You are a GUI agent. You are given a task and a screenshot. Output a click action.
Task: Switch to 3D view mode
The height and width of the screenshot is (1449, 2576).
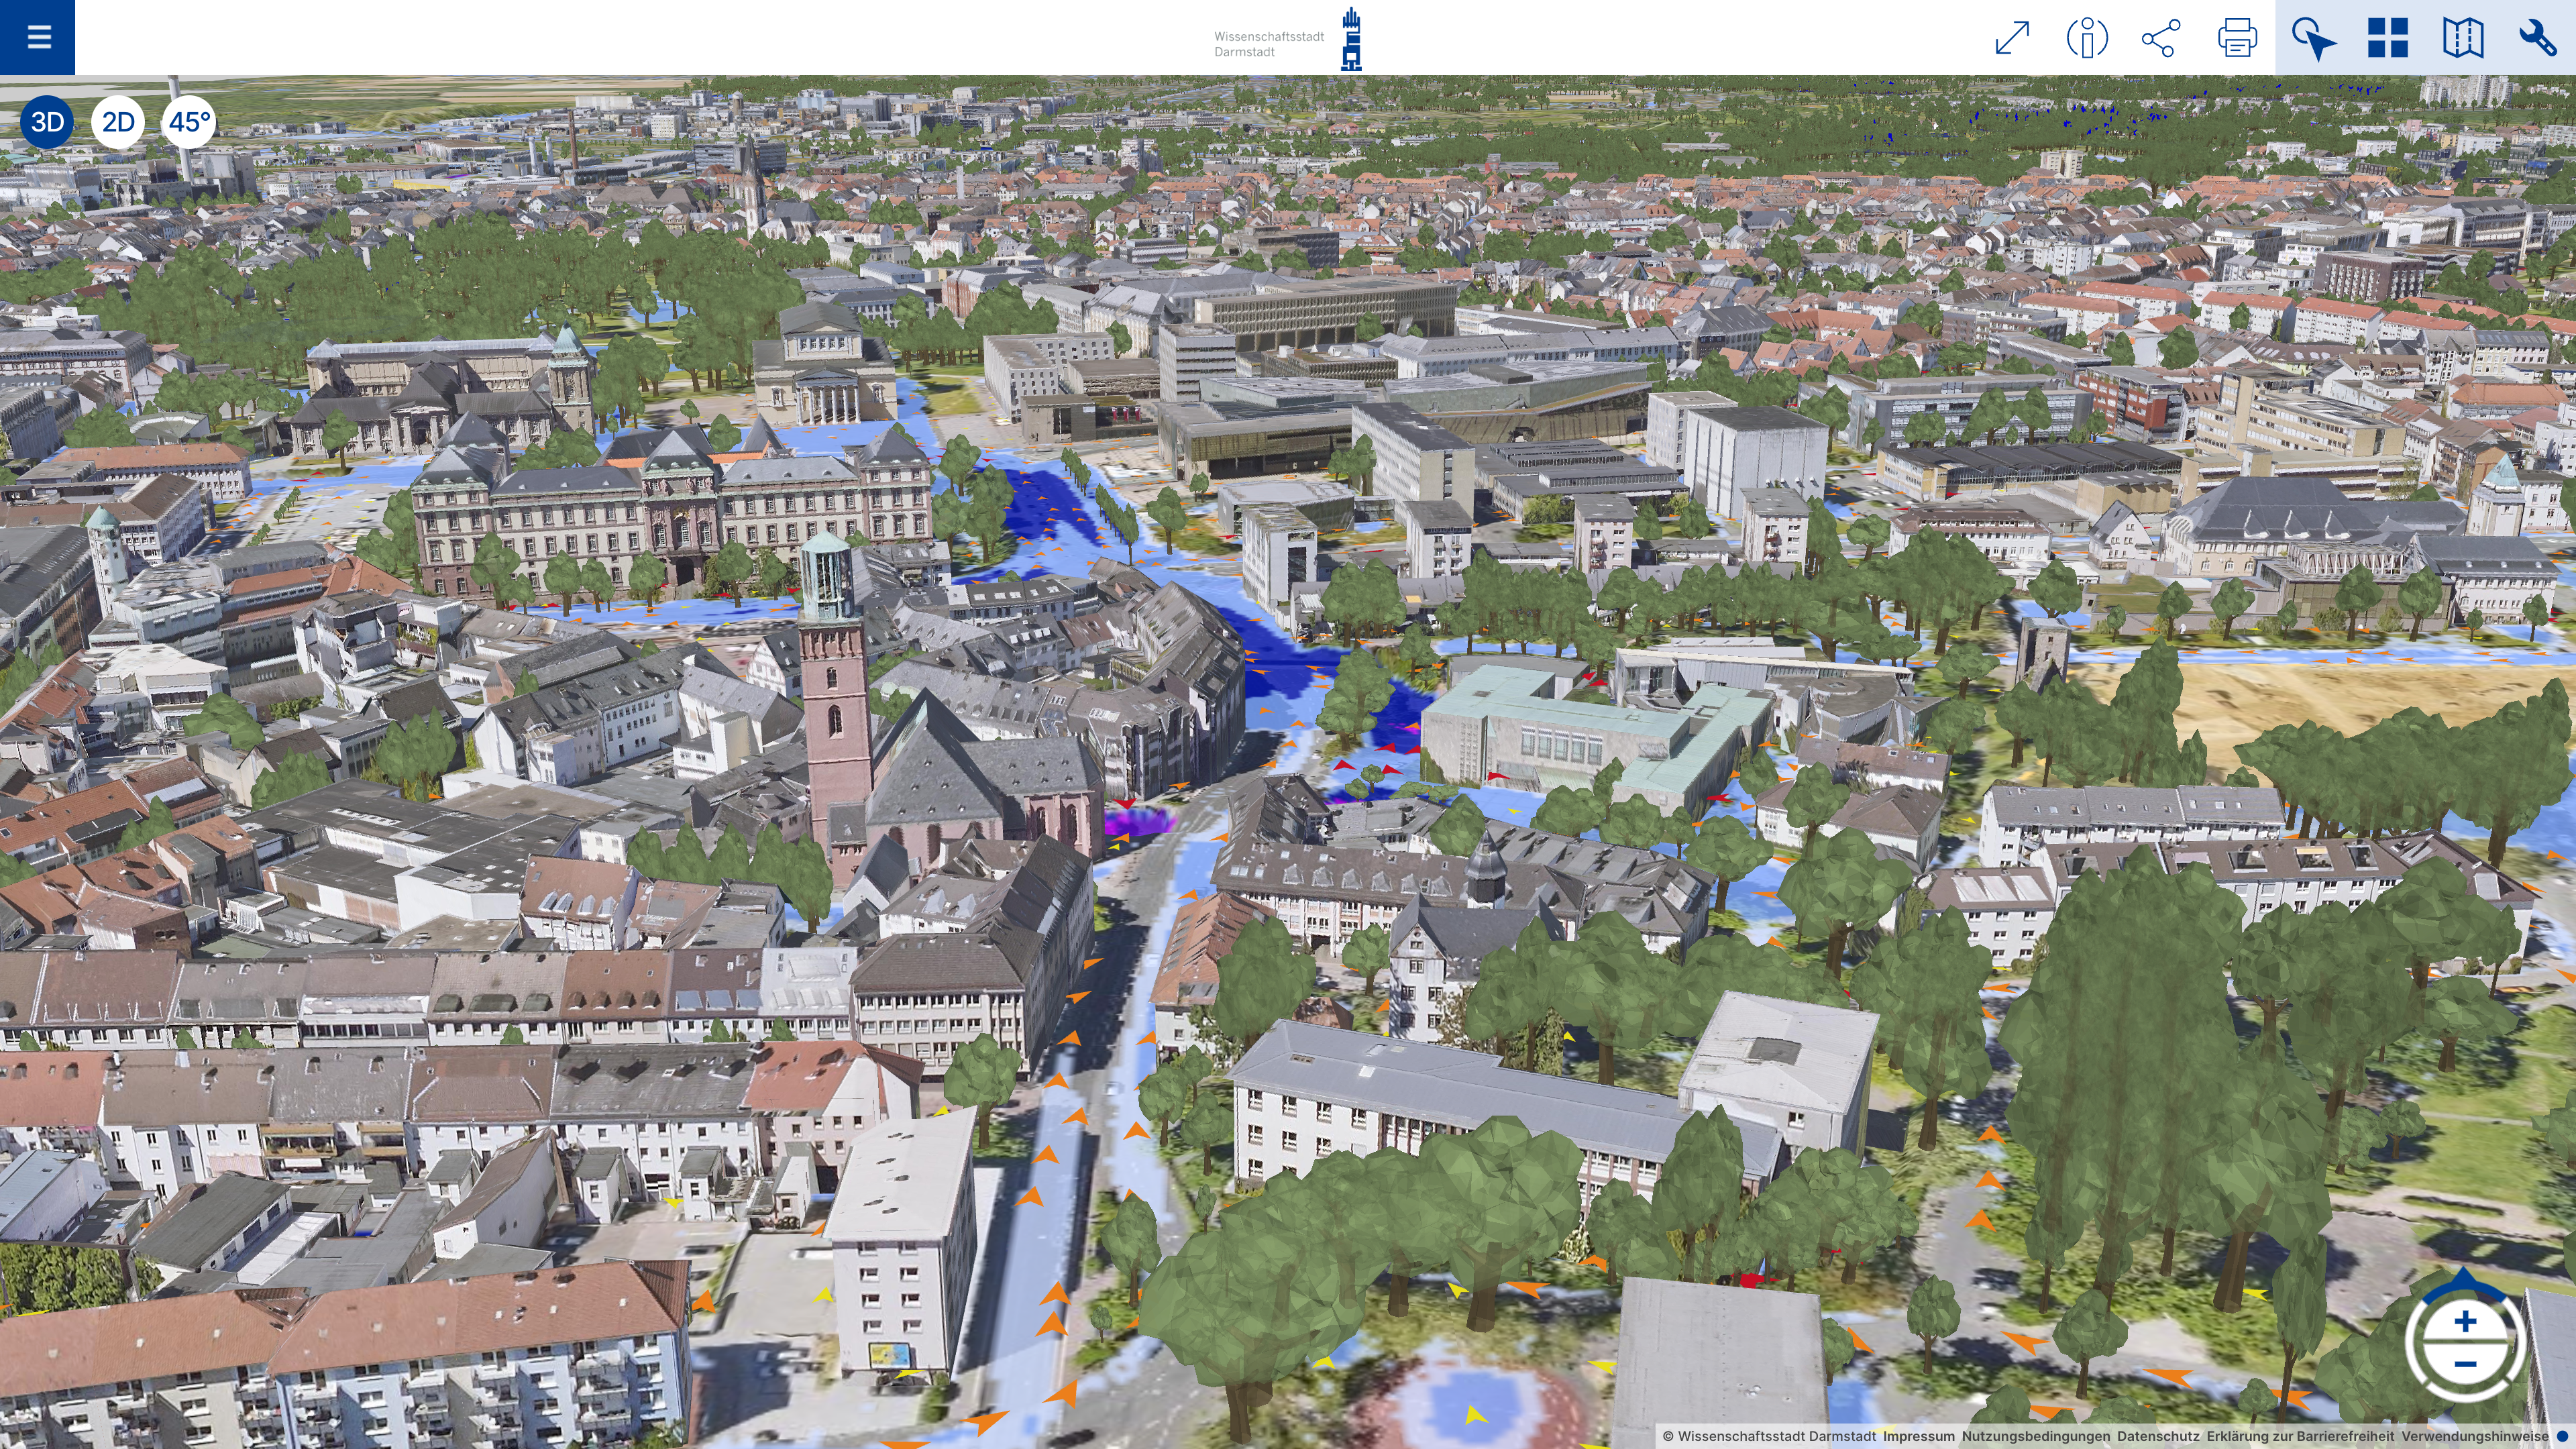click(47, 122)
